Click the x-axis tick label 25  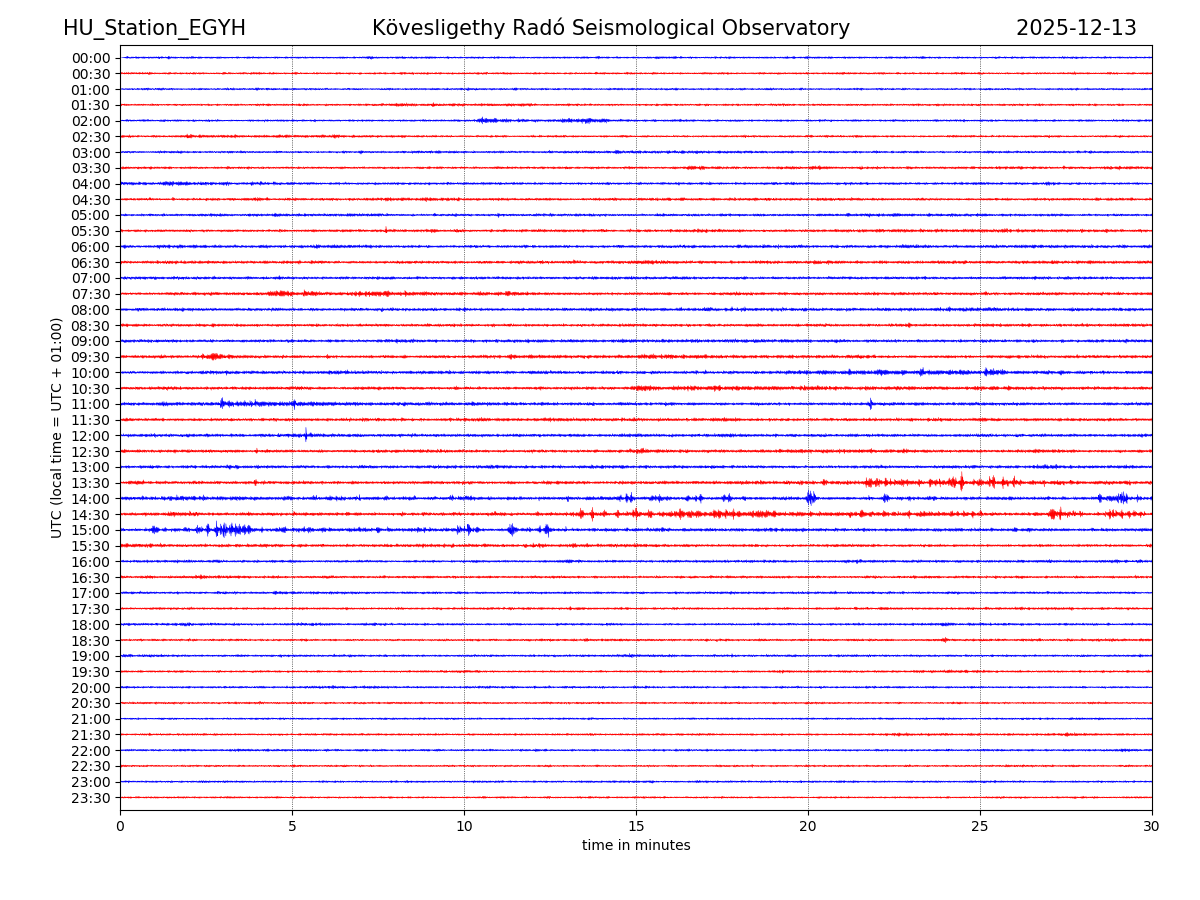point(980,826)
